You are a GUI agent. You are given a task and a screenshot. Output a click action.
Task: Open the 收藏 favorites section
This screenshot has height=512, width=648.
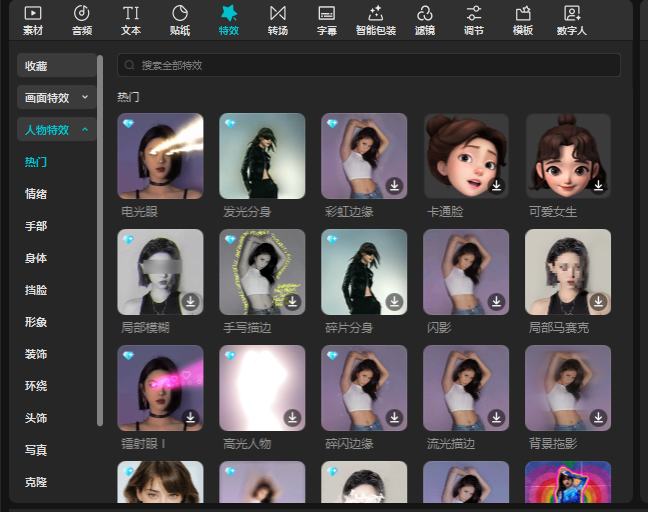click(x=57, y=65)
